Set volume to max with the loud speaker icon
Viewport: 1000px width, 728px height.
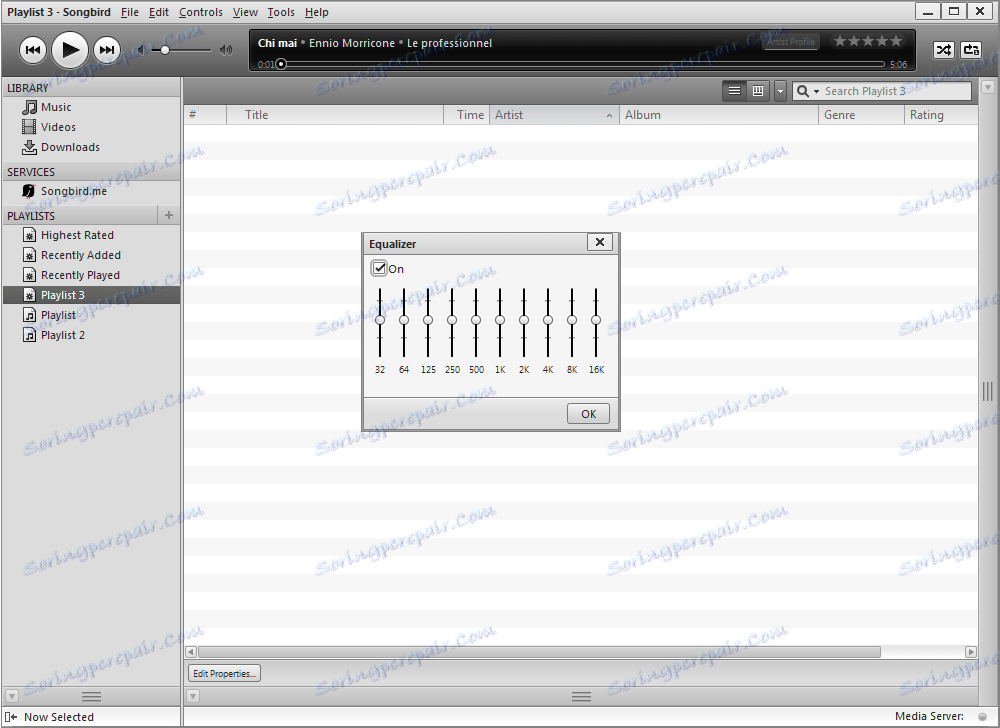point(226,50)
